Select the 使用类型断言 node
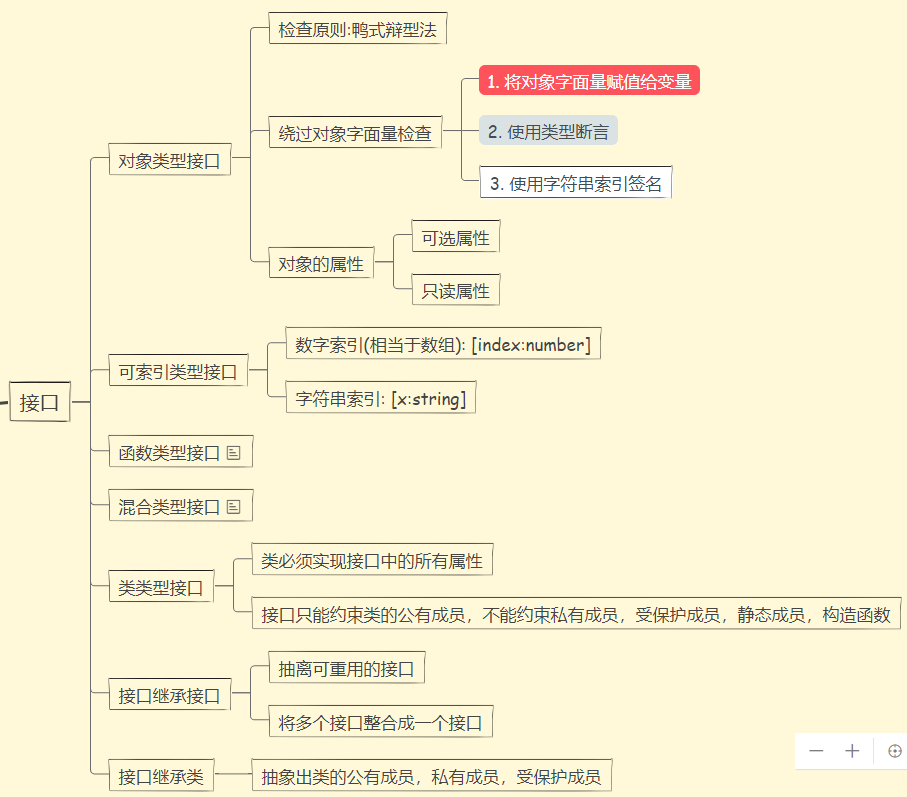 pyautogui.click(x=548, y=130)
